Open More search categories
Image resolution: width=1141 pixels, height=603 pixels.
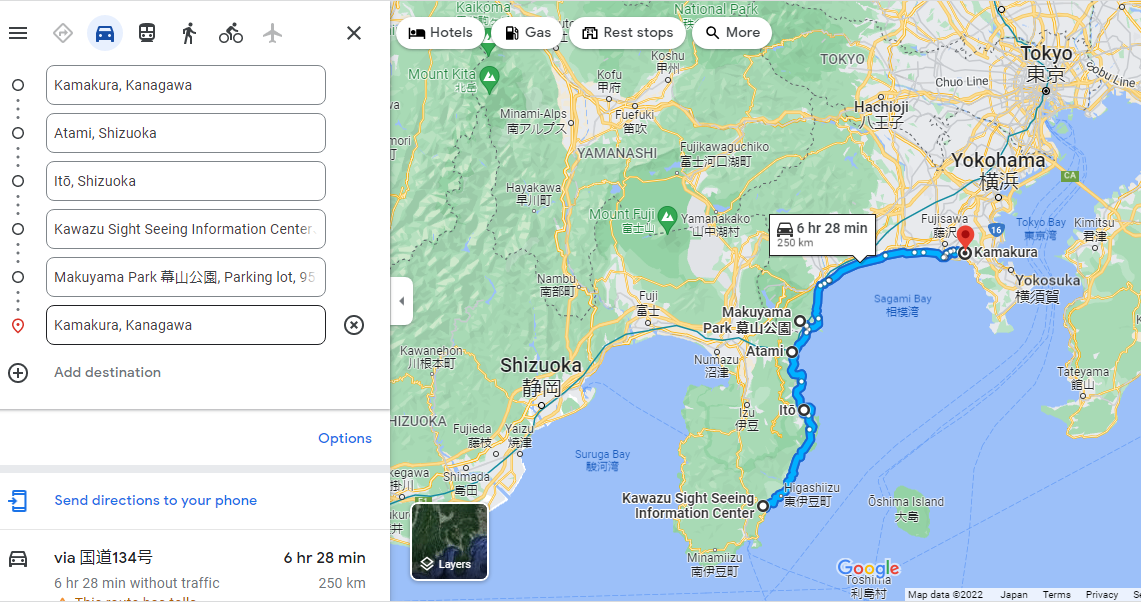coord(732,33)
